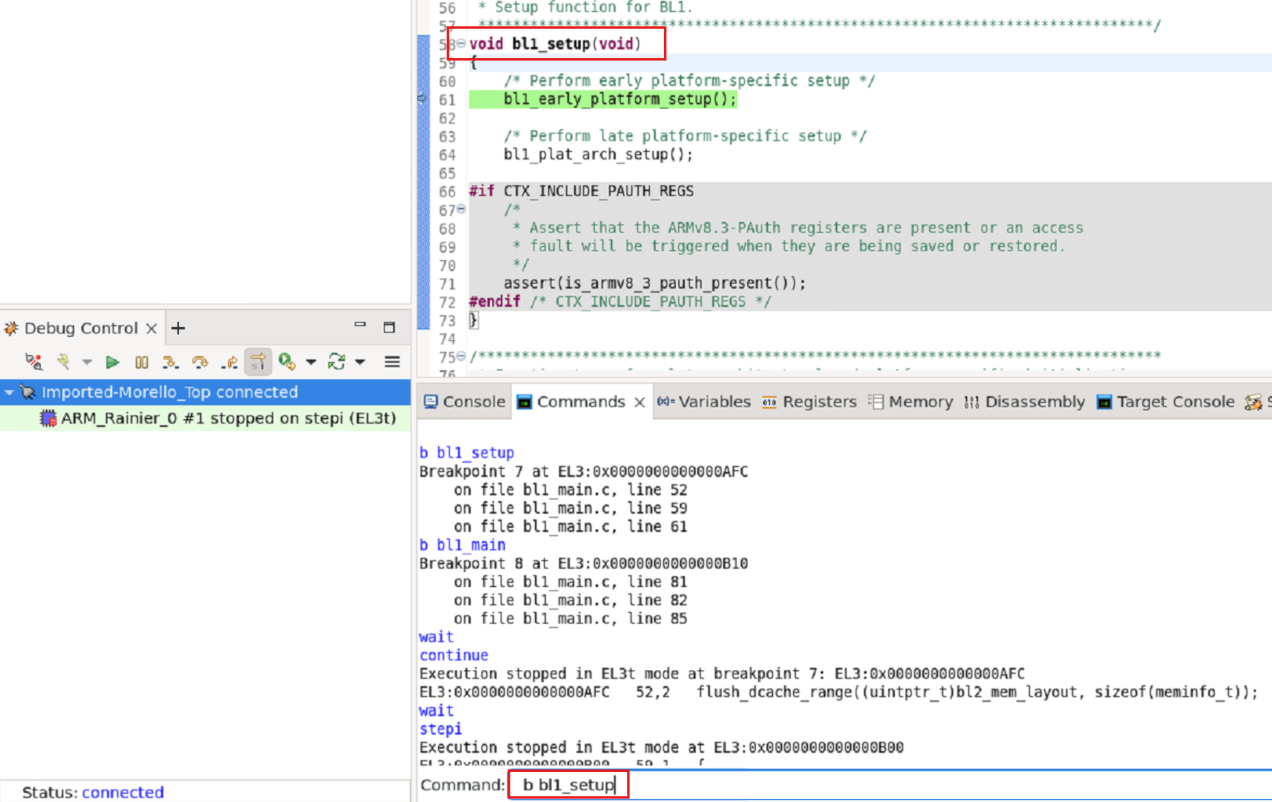
Task: Toggle instruction stepping mode button
Action: [x=258, y=362]
